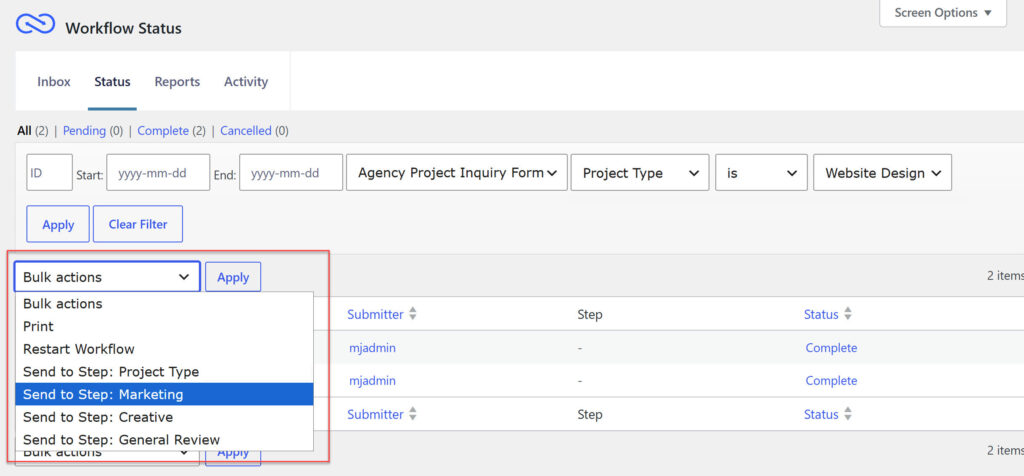1024x476 pixels.
Task: Select Send to Step: Creative
Action: 164,417
